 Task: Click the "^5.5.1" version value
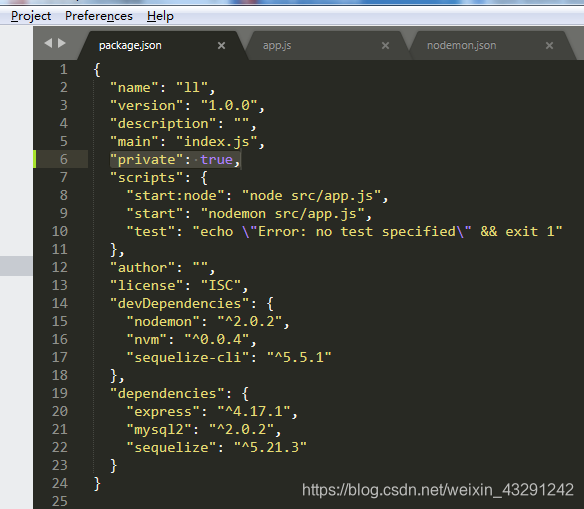tap(299, 357)
